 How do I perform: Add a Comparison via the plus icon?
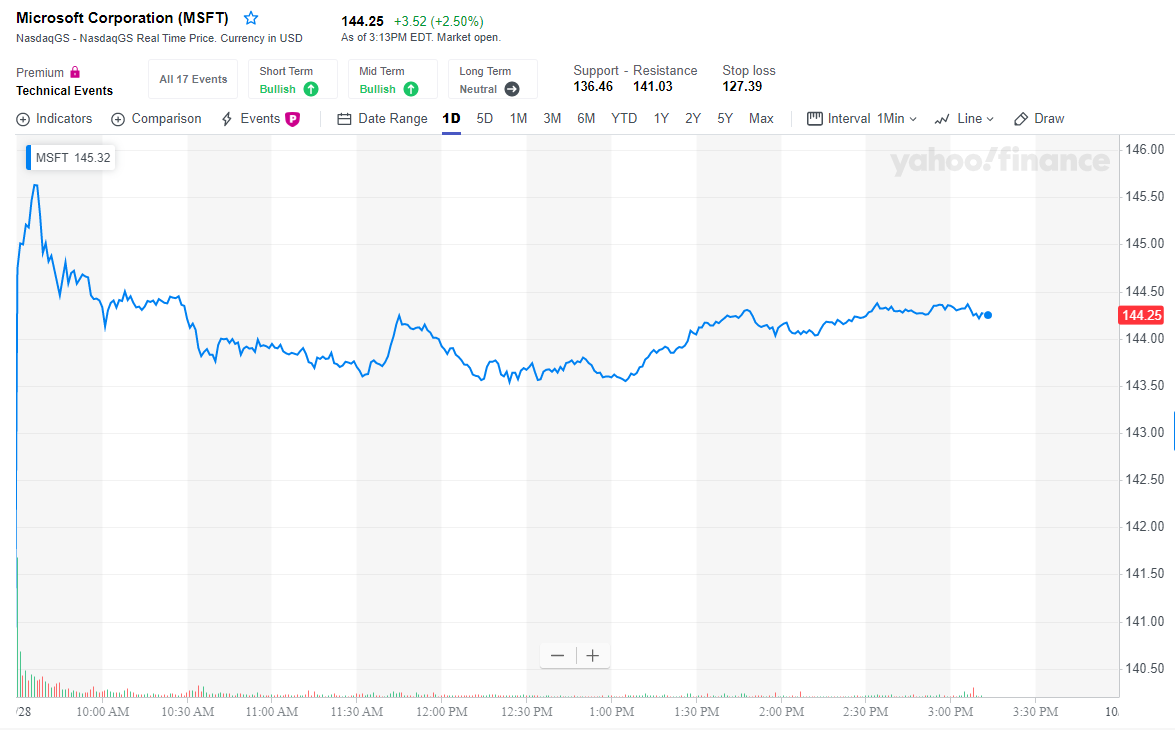tap(118, 119)
